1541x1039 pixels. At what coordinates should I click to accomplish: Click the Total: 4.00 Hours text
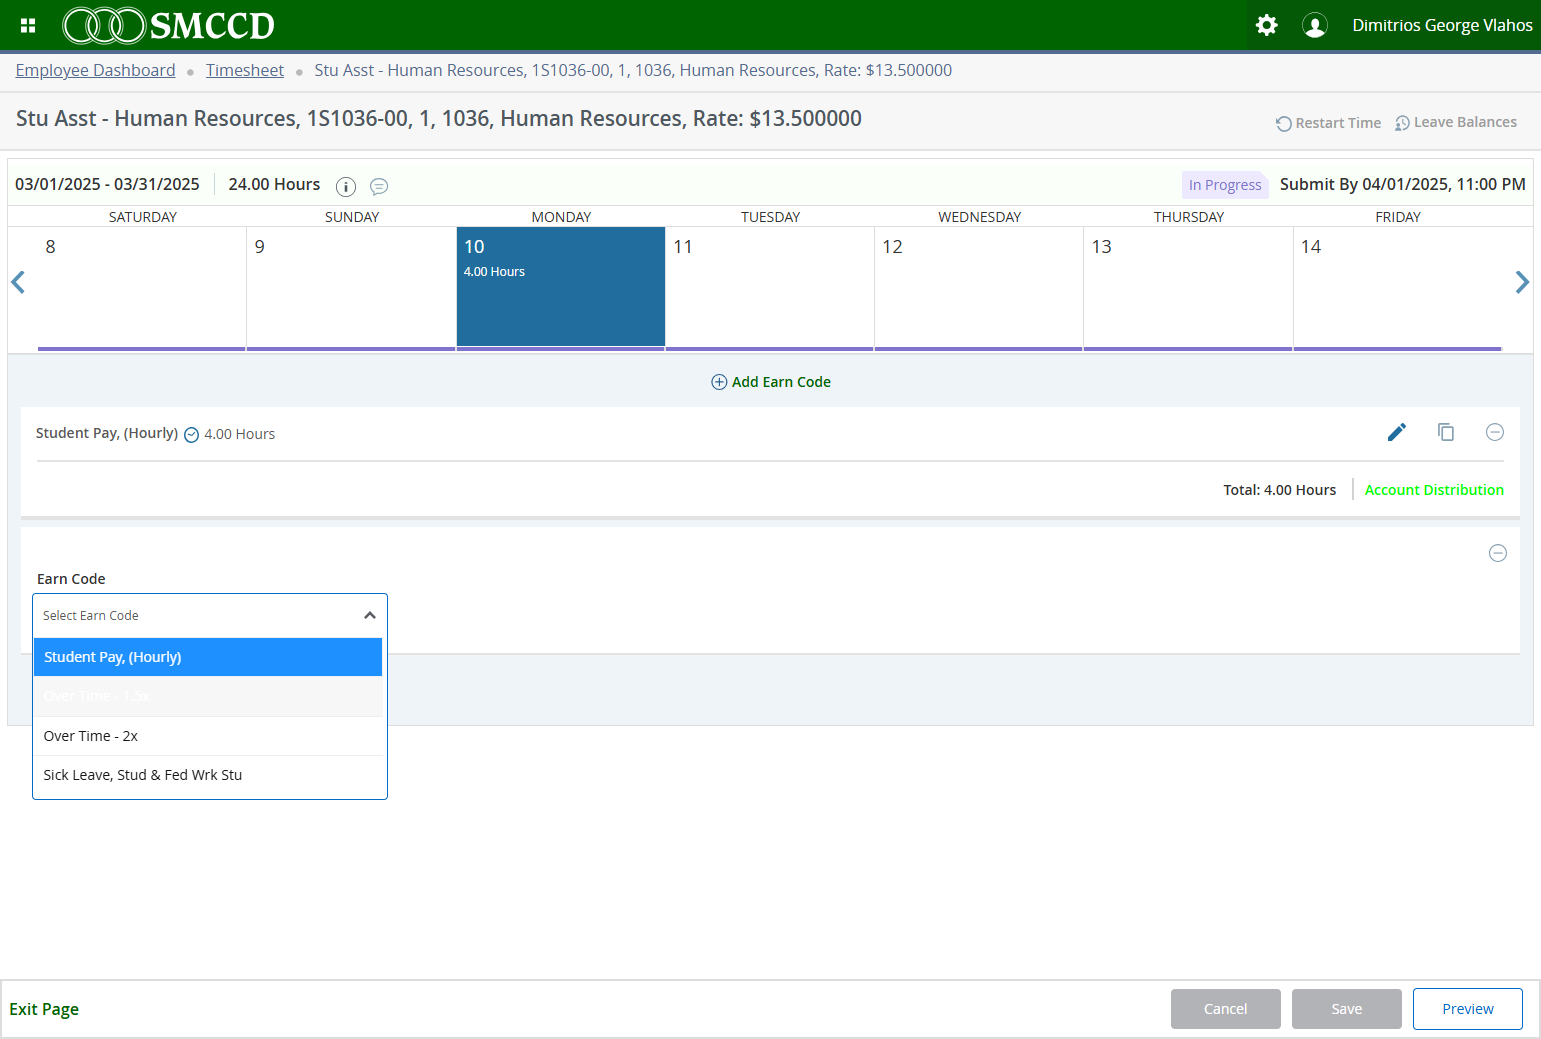coord(1280,490)
